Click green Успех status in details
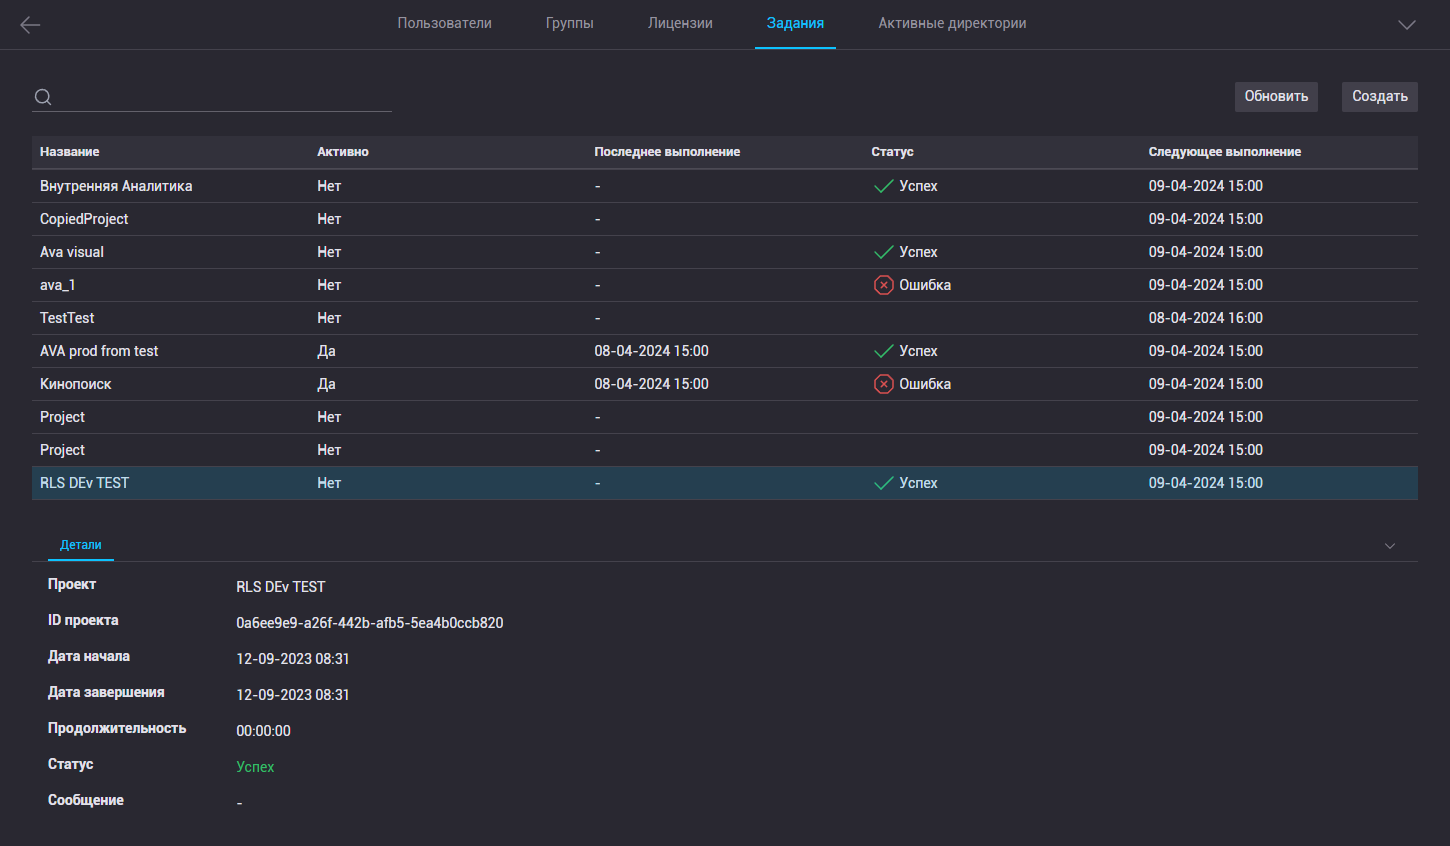The image size is (1450, 846). point(255,767)
